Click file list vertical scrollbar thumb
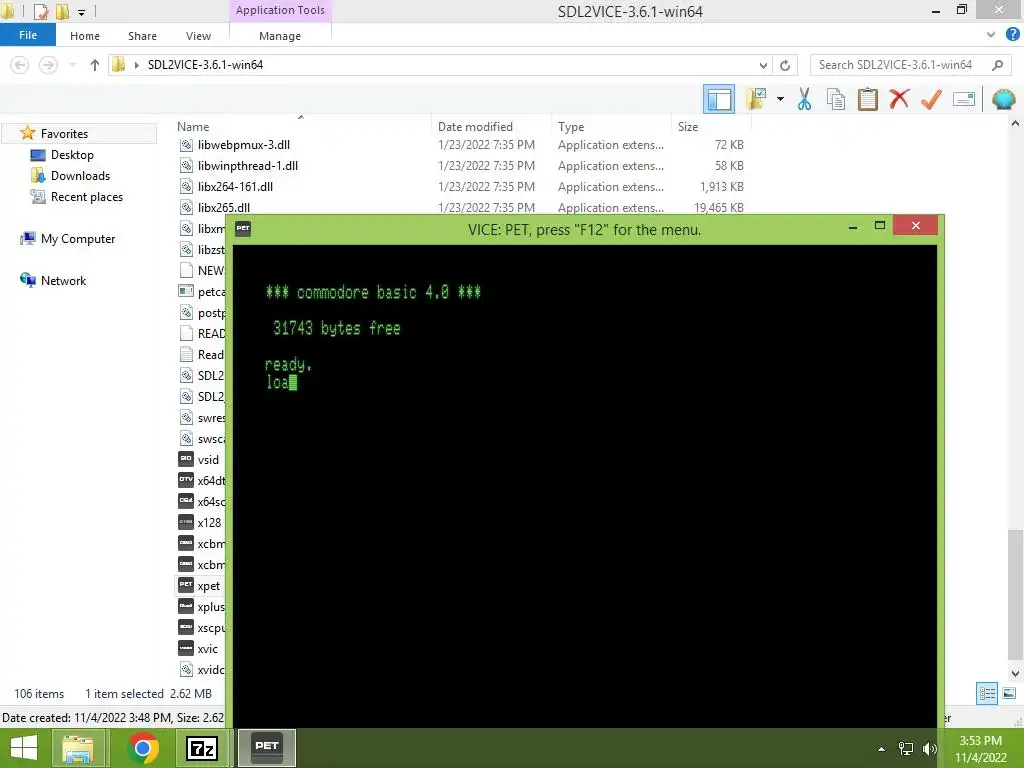This screenshot has height=768, width=1024. pyautogui.click(x=1015, y=594)
